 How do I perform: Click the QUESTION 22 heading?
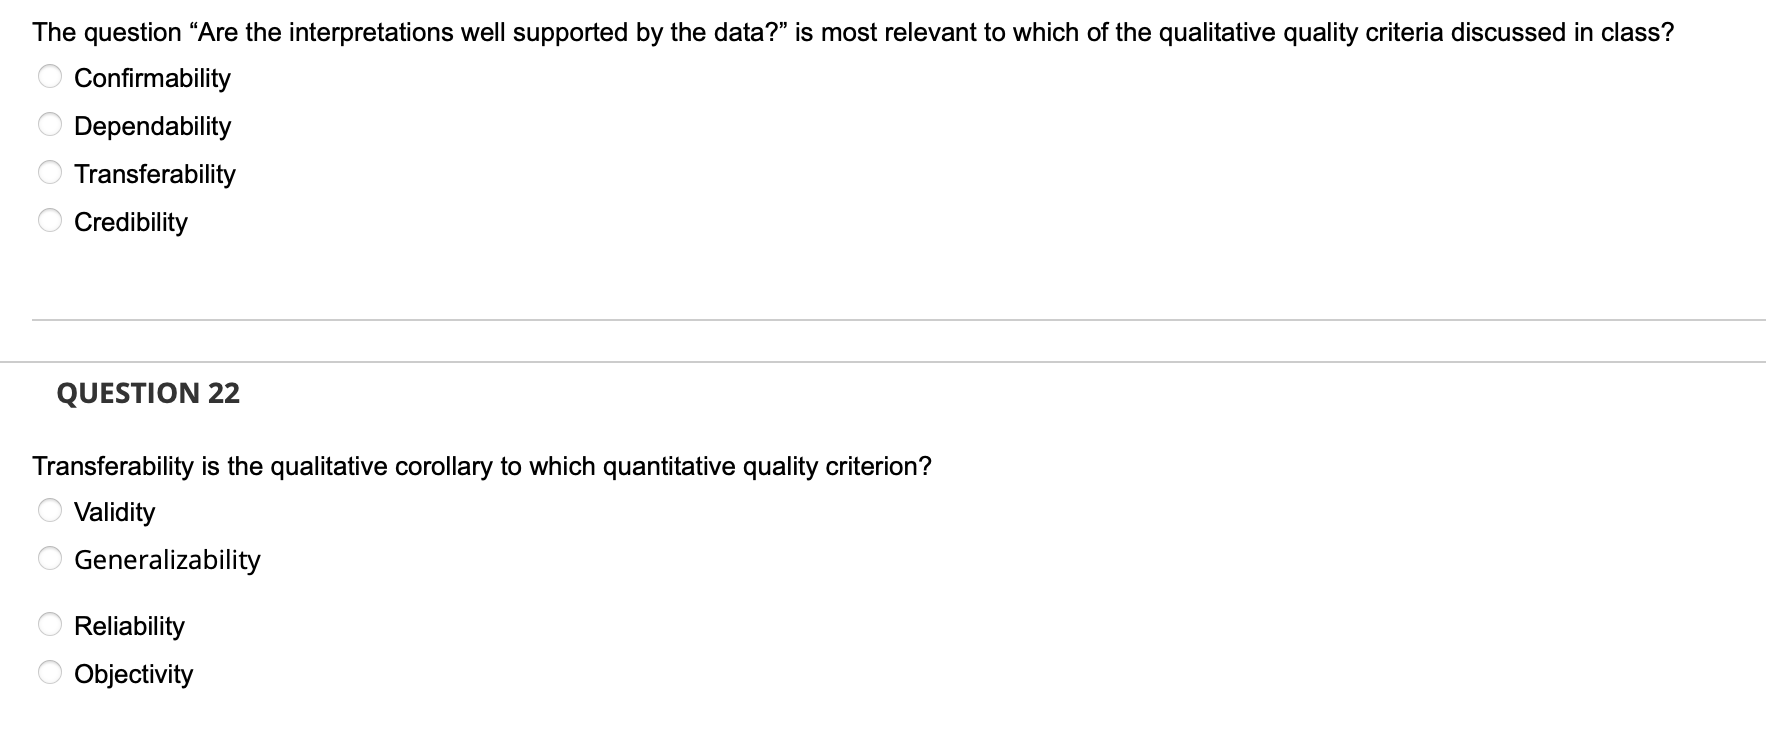pos(148,393)
